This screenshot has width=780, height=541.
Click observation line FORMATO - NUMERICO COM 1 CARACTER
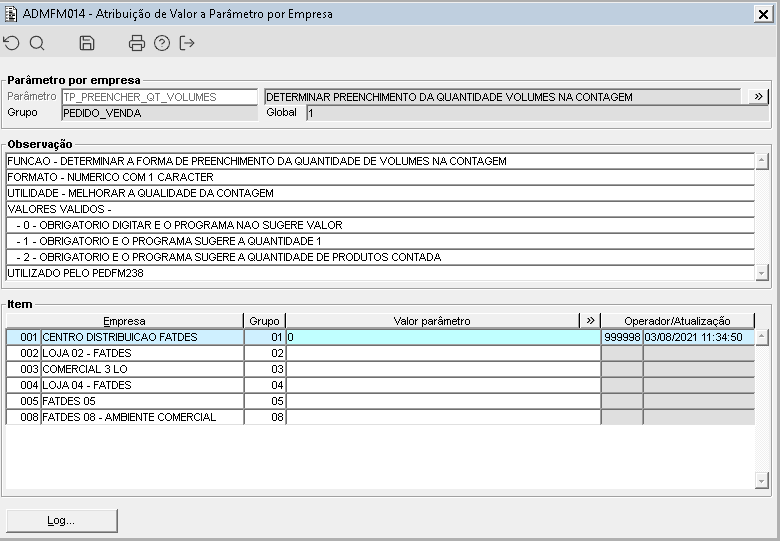click(381, 177)
